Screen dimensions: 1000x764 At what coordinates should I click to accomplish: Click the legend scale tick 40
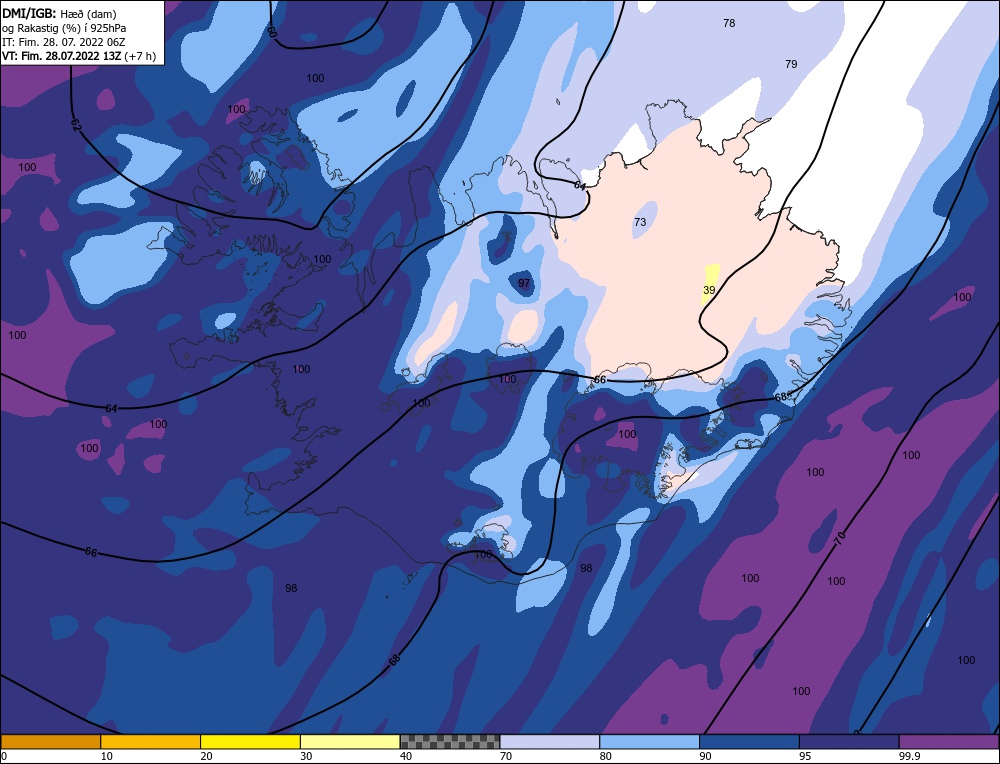(x=406, y=756)
